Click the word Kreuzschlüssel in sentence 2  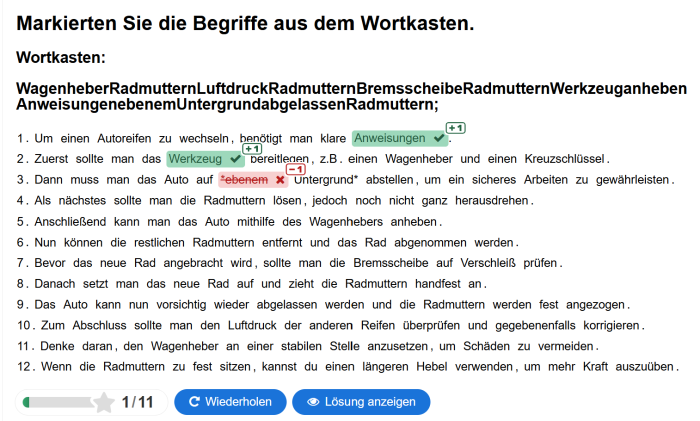click(x=564, y=159)
